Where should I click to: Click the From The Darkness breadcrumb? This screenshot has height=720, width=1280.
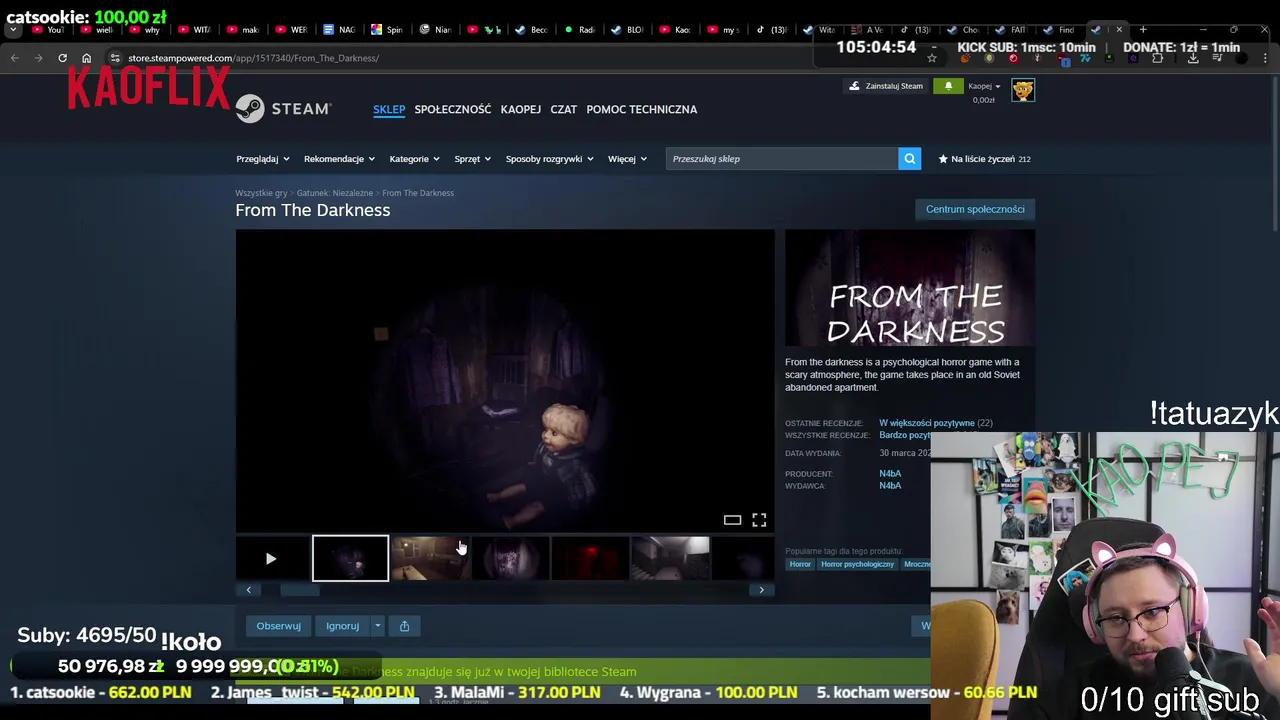[418, 193]
